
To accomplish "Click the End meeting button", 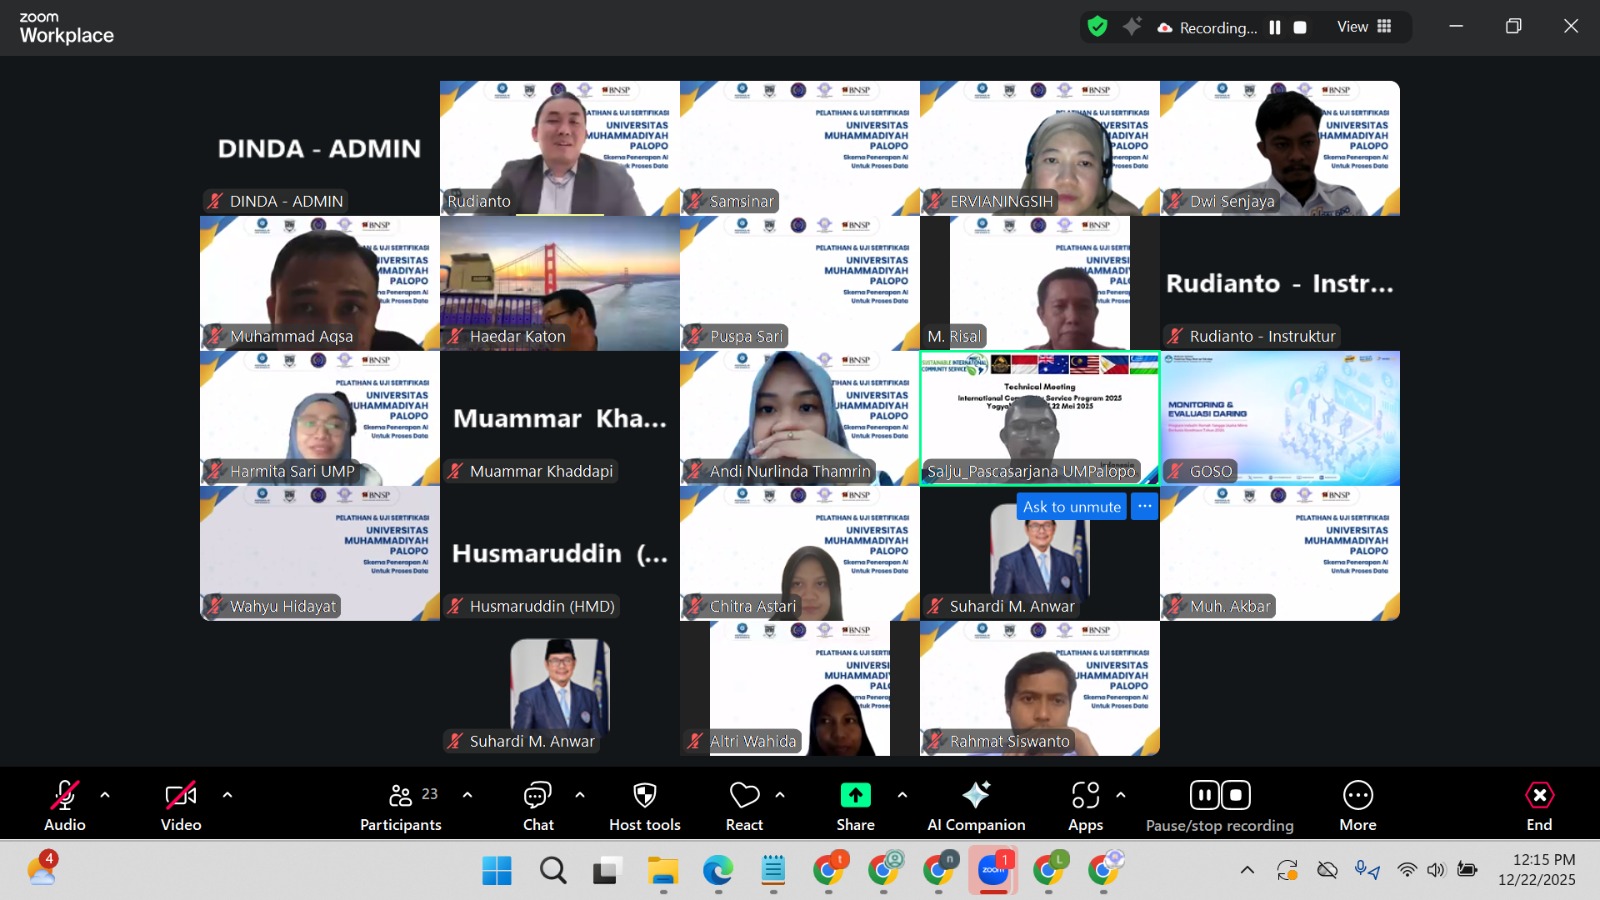I will coord(1539,805).
